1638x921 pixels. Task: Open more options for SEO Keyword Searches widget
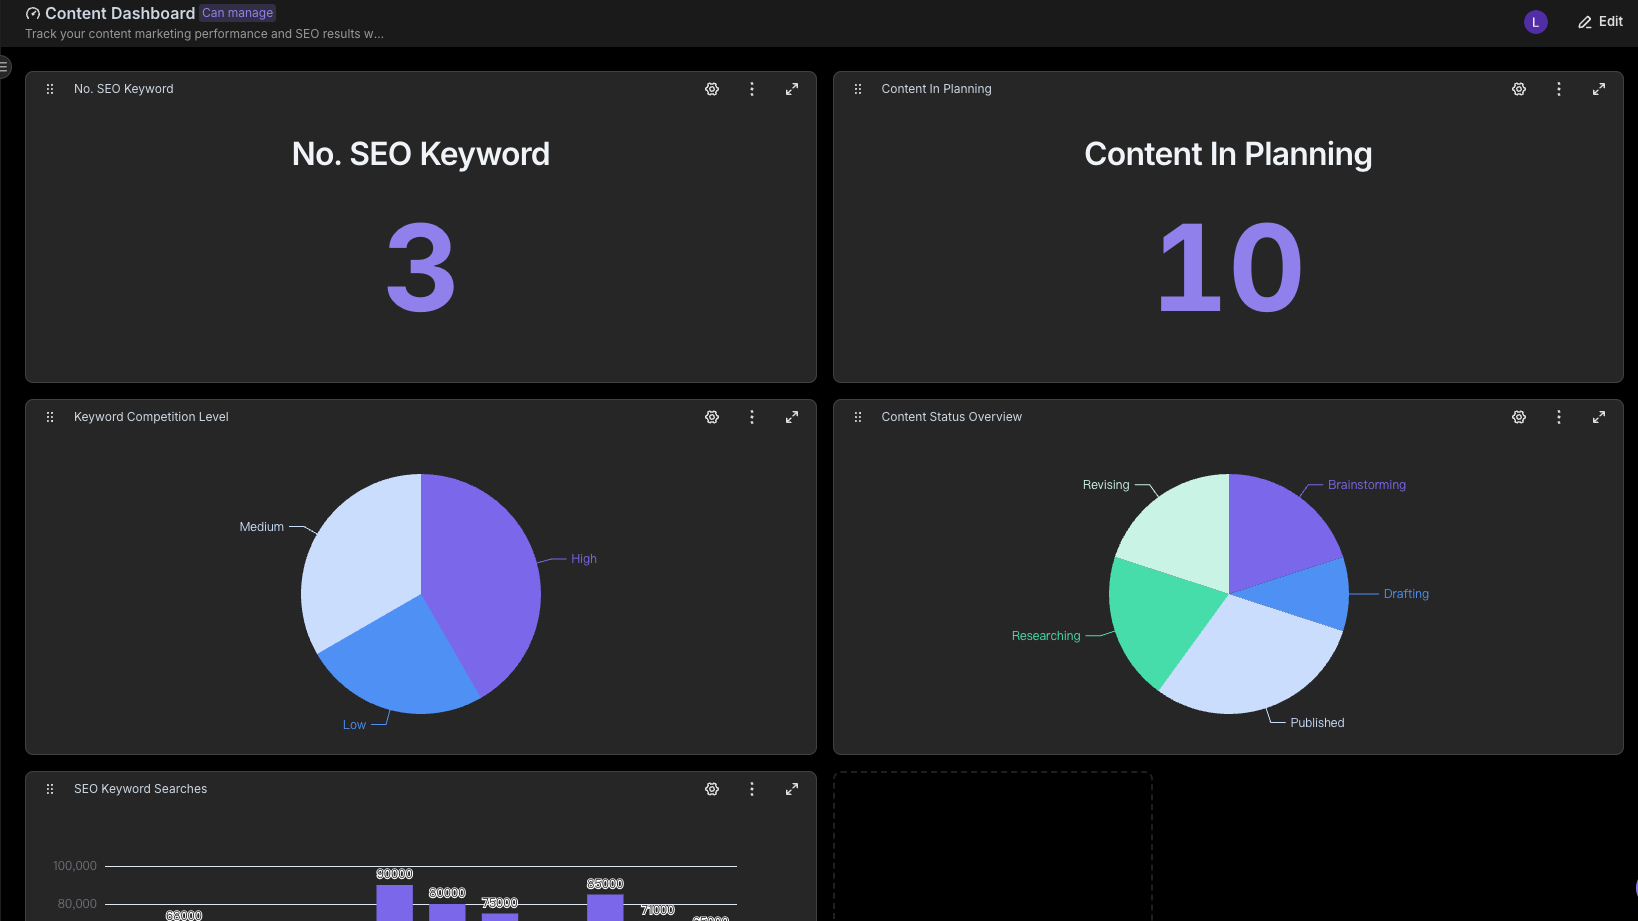[x=752, y=789]
